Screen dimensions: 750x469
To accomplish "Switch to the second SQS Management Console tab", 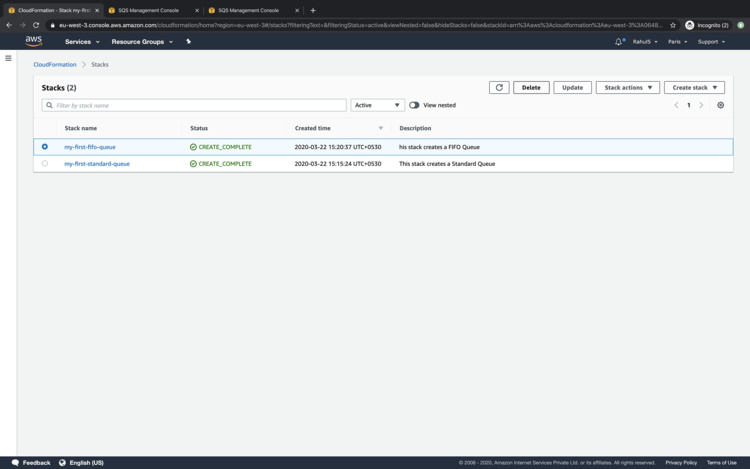I will (x=250, y=10).
